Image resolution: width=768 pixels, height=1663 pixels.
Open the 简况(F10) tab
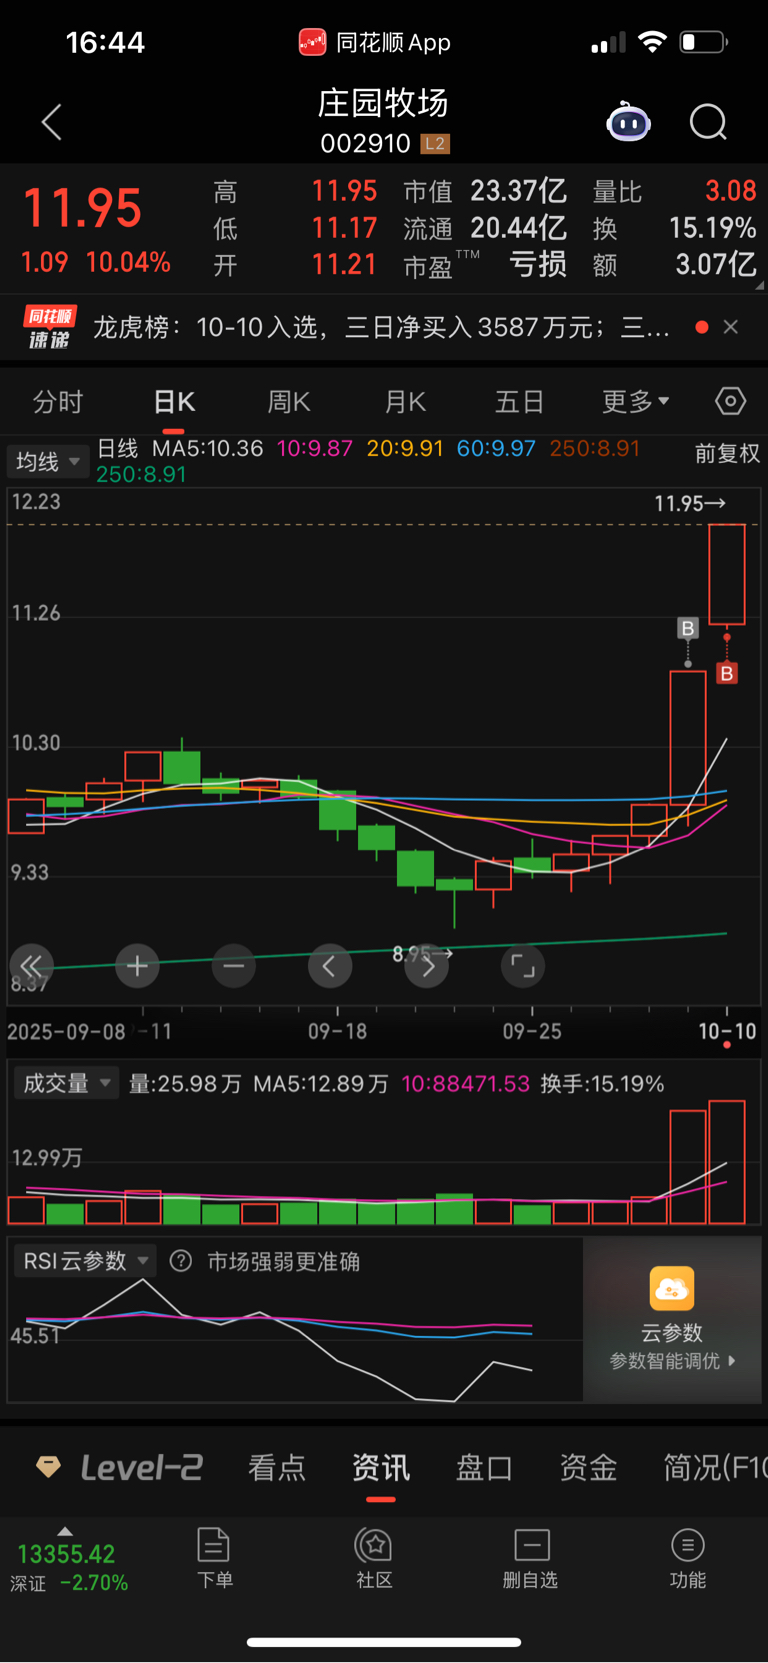coord(715,1467)
